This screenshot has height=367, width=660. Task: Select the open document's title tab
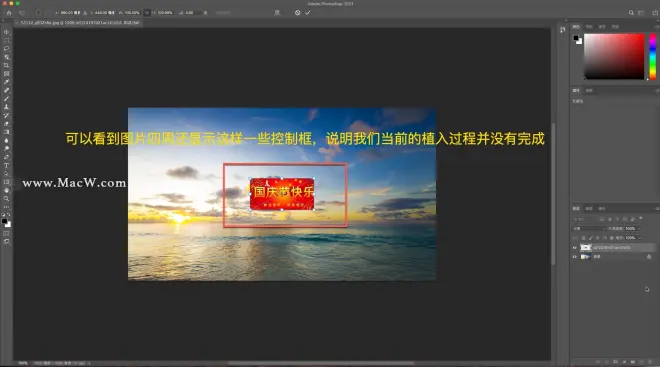(x=80, y=22)
